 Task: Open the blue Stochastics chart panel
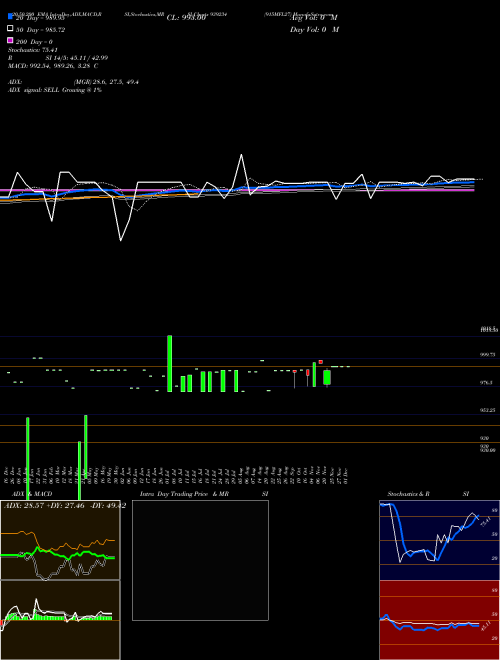(x=439, y=540)
